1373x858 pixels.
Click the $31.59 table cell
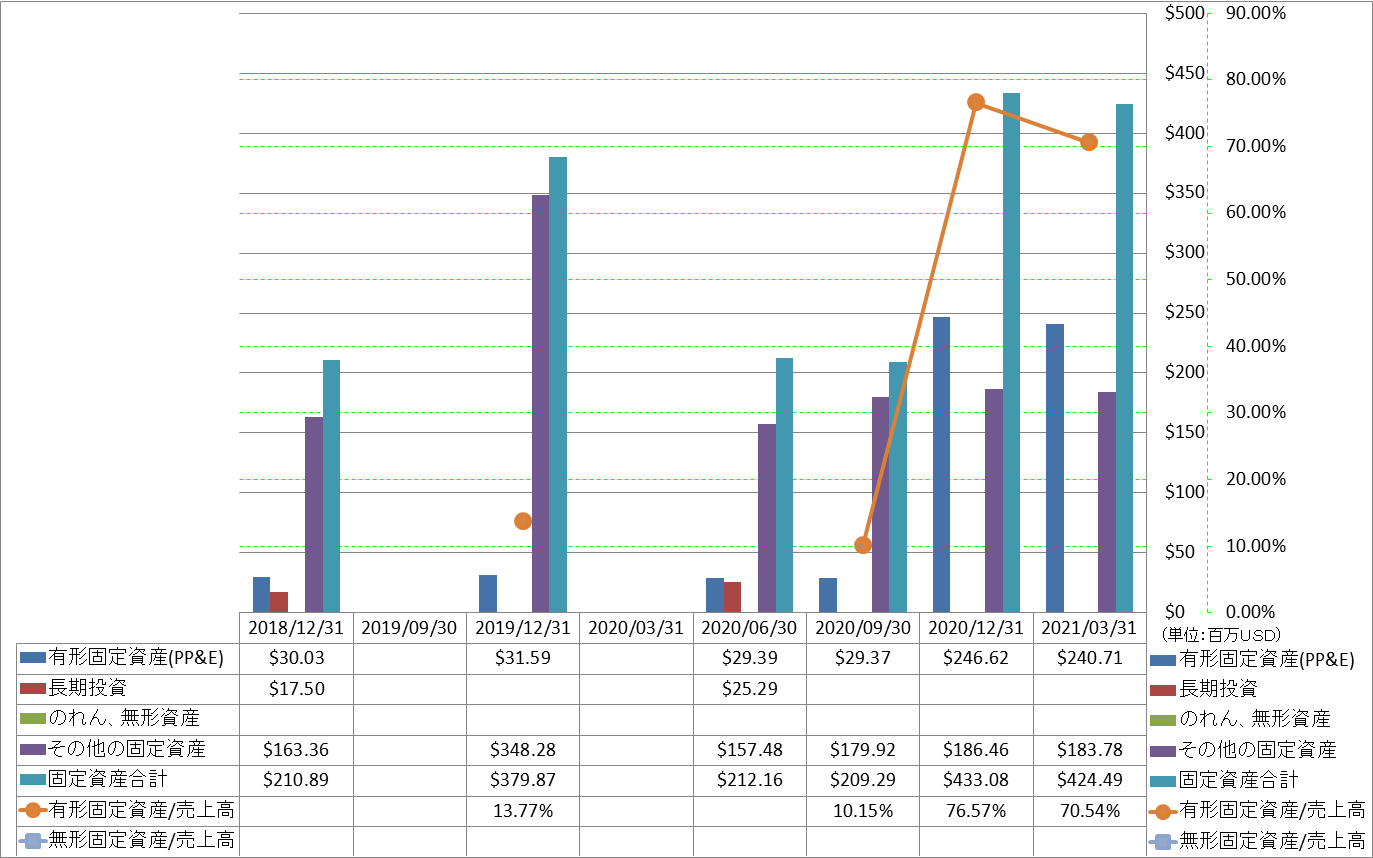coord(523,659)
